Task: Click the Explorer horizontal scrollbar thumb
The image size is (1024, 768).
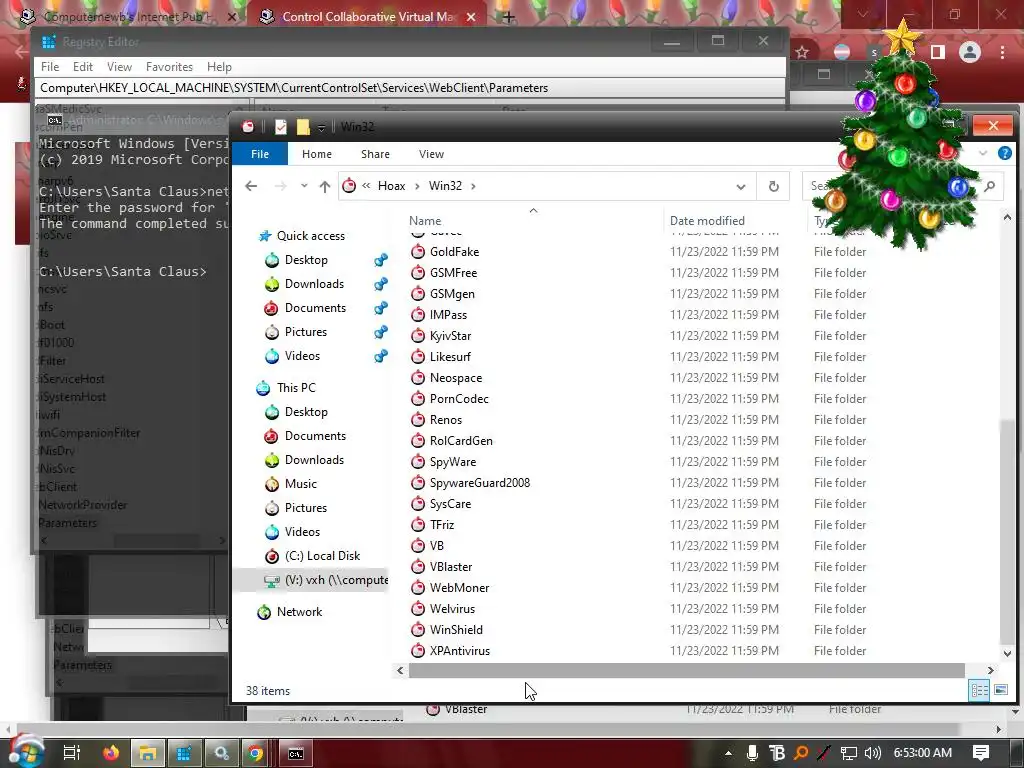Action: [686, 671]
